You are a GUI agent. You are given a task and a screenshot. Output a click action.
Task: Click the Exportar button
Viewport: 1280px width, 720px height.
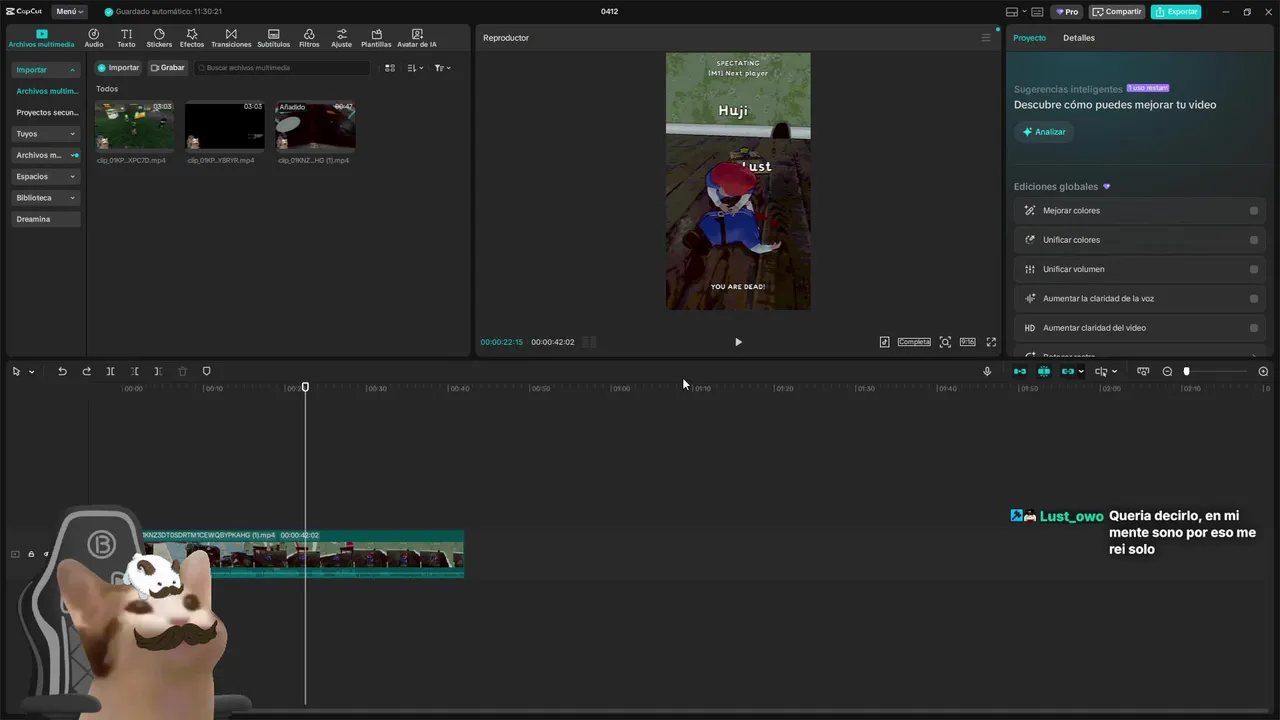pyautogui.click(x=1176, y=12)
